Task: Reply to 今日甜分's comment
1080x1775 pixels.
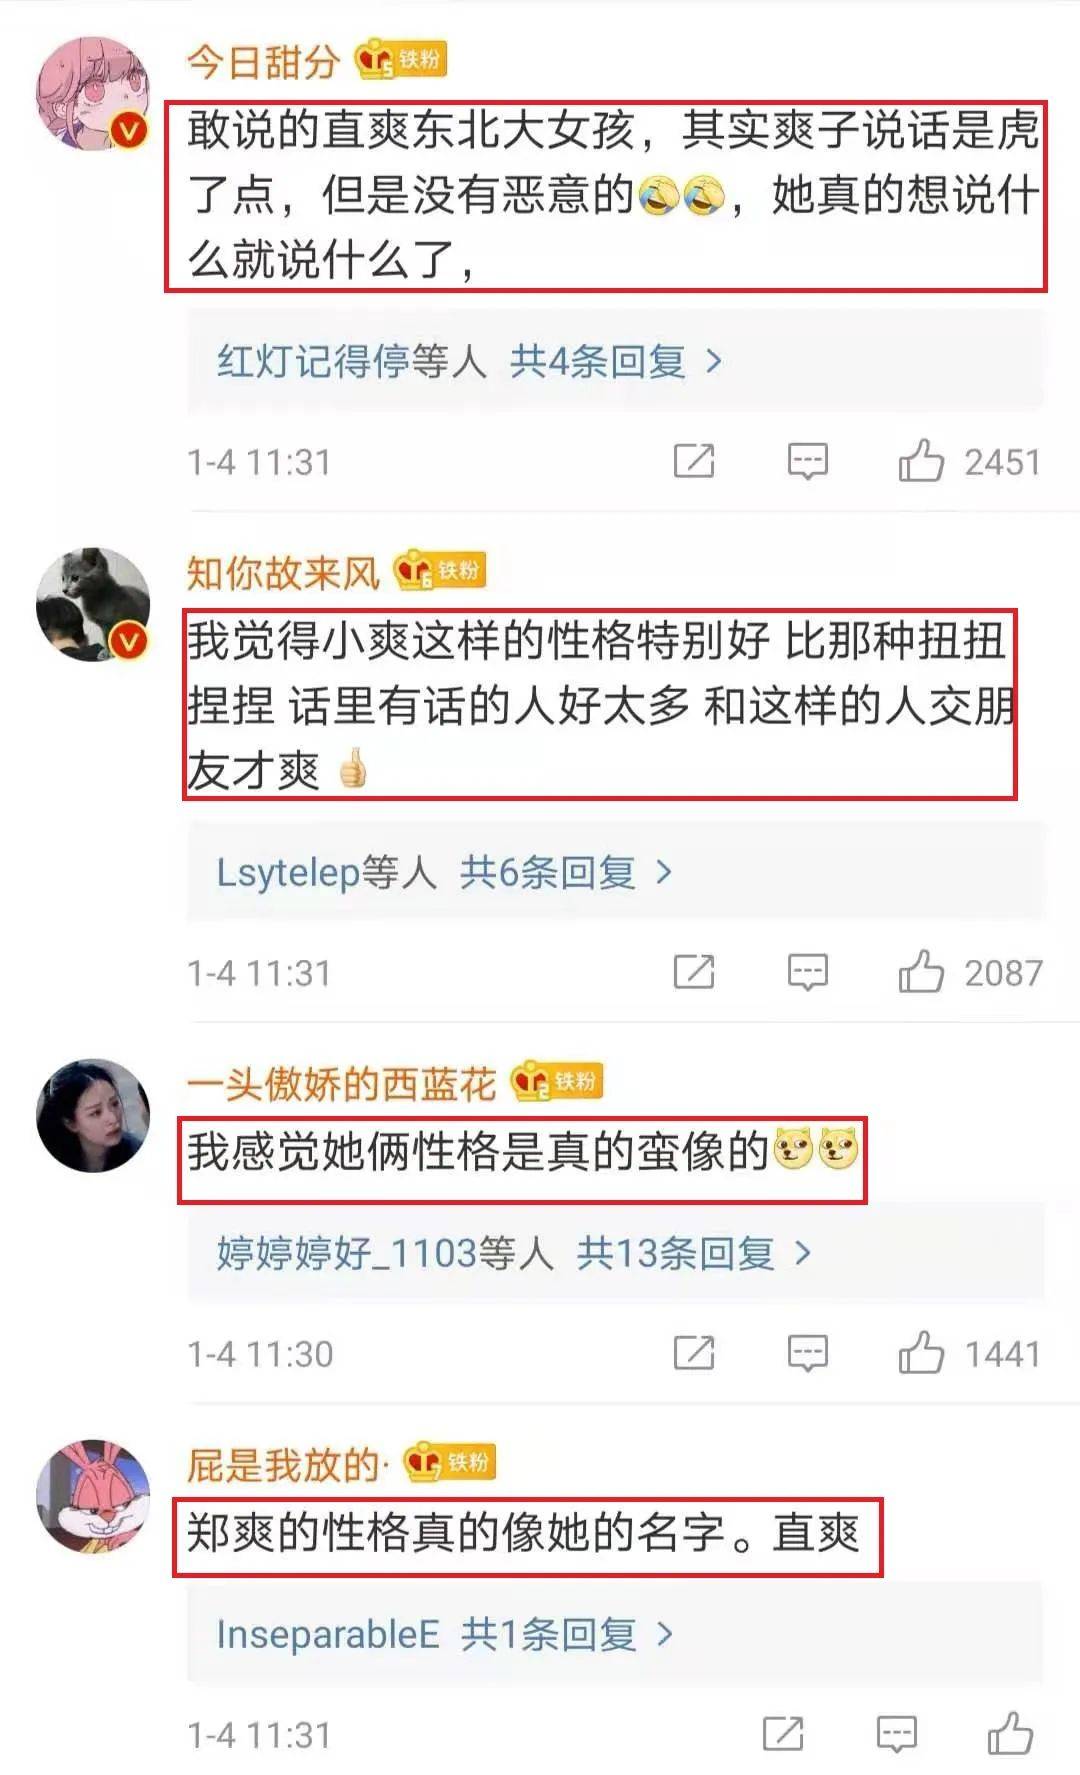Action: coord(807,461)
